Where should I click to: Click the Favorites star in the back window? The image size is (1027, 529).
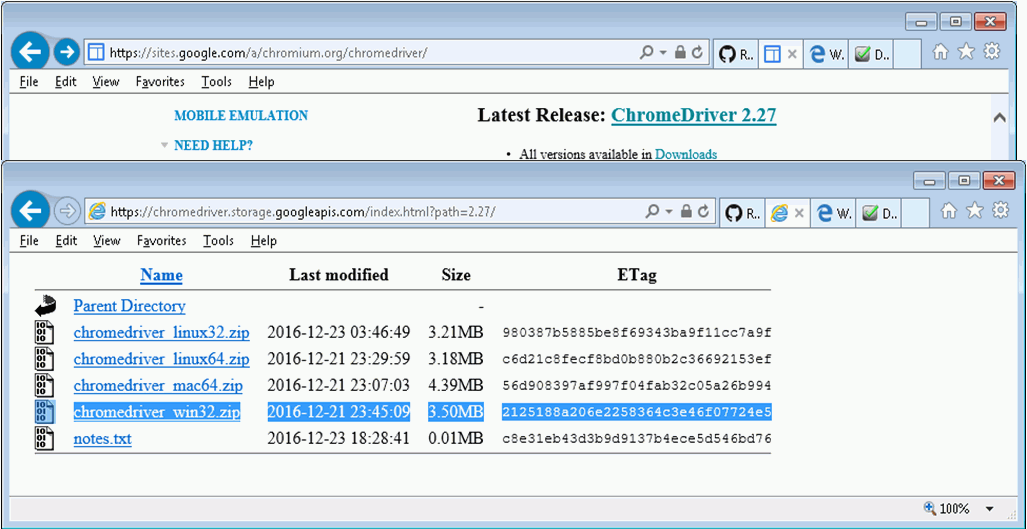point(966,52)
